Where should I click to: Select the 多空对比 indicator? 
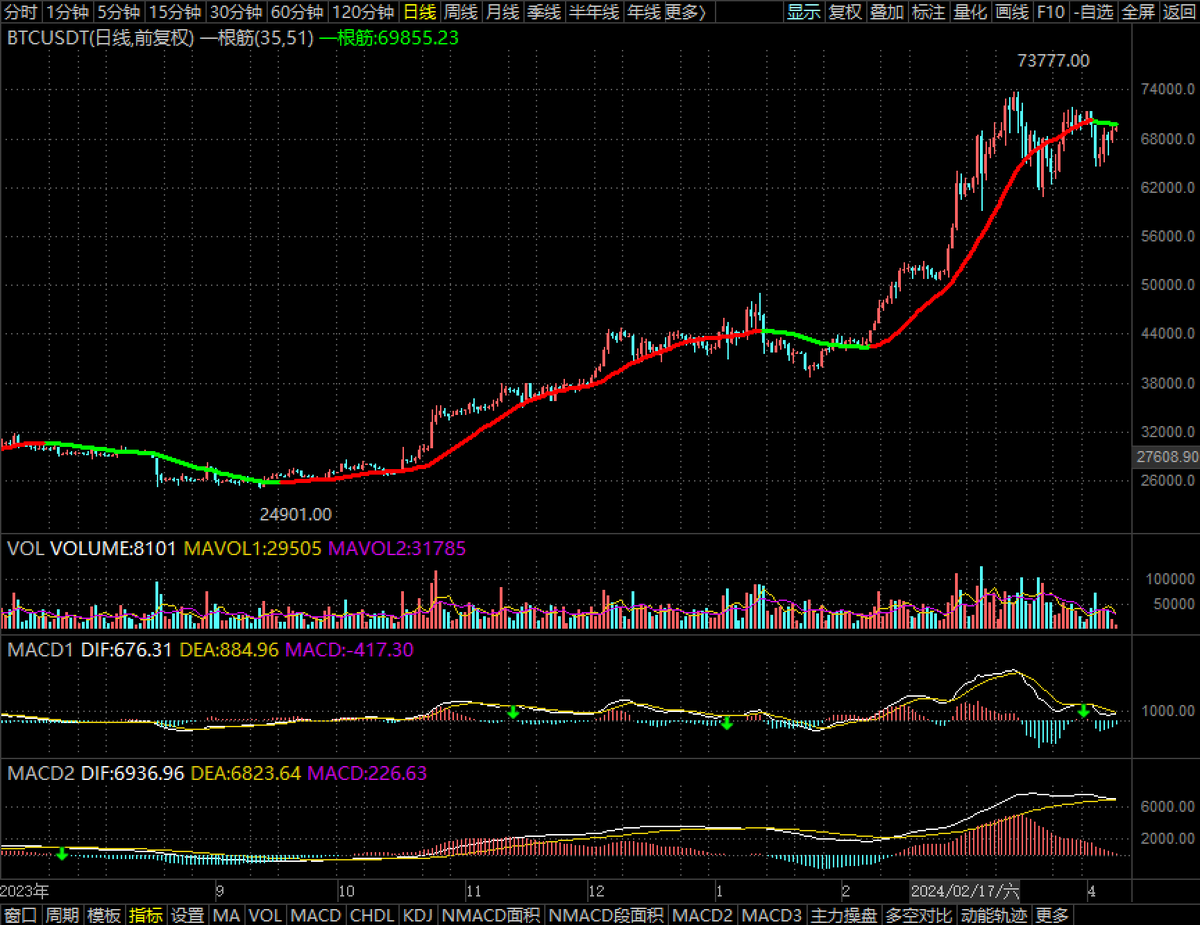[x=919, y=915]
